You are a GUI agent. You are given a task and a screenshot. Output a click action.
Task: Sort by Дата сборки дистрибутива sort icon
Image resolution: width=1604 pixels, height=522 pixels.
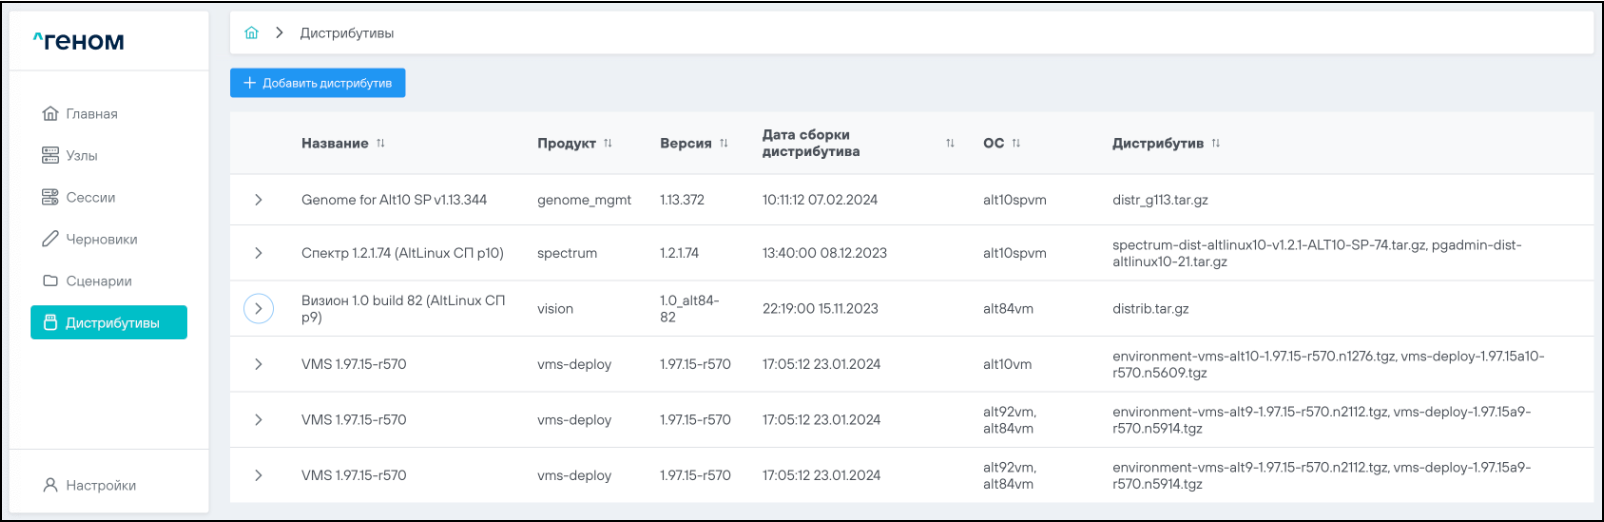point(950,144)
